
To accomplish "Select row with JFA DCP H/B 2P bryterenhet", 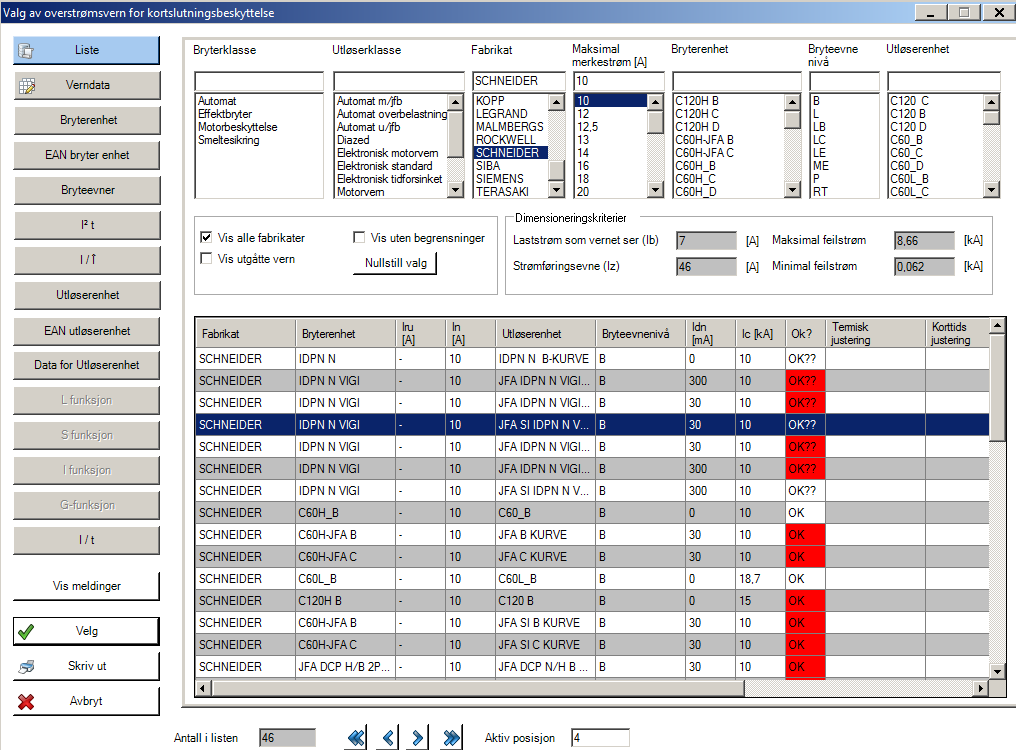I will pos(592,667).
